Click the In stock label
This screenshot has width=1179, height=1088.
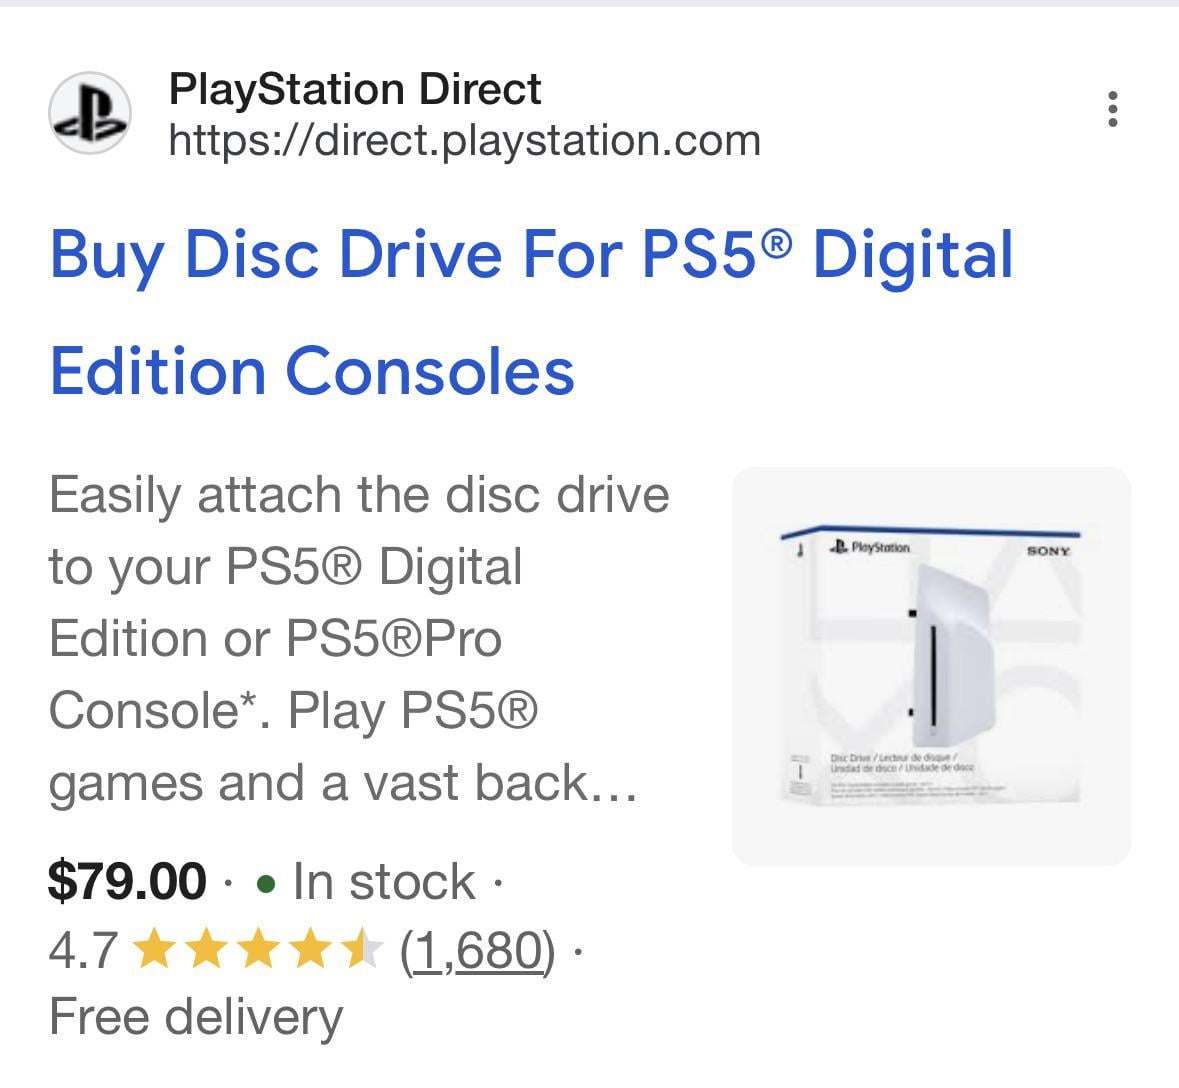pos(383,882)
